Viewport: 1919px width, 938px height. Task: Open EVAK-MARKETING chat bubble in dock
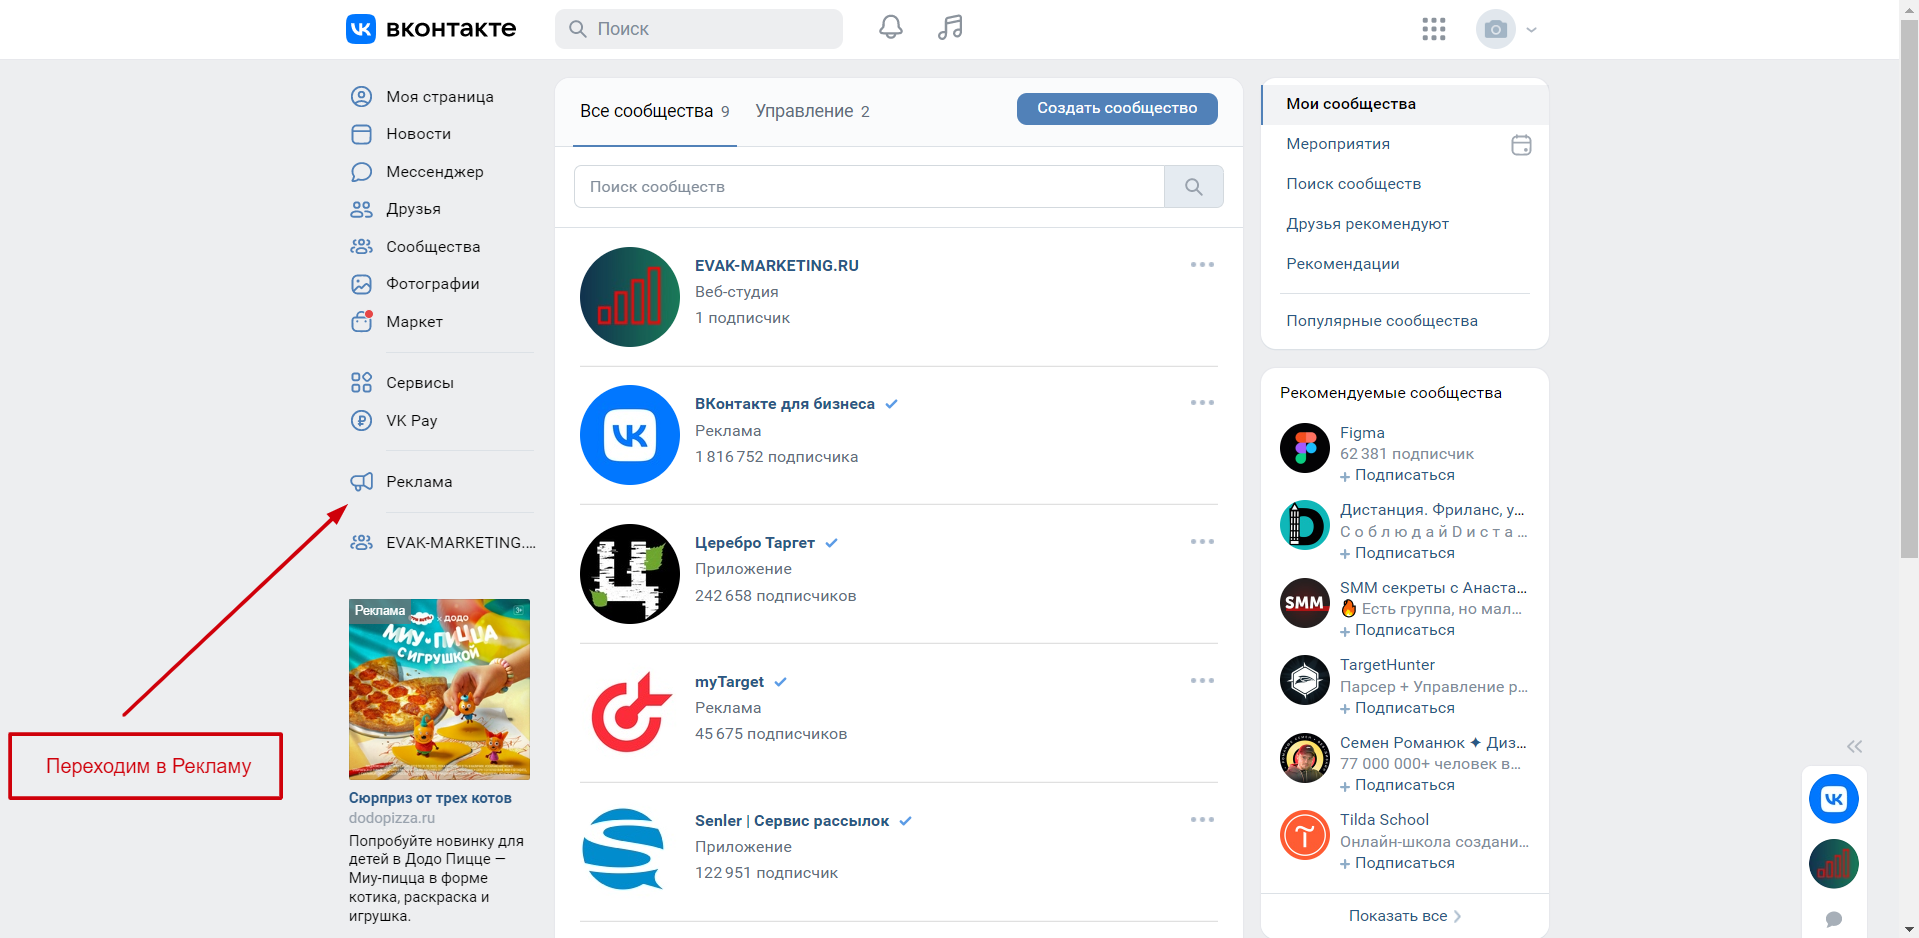tap(1834, 864)
